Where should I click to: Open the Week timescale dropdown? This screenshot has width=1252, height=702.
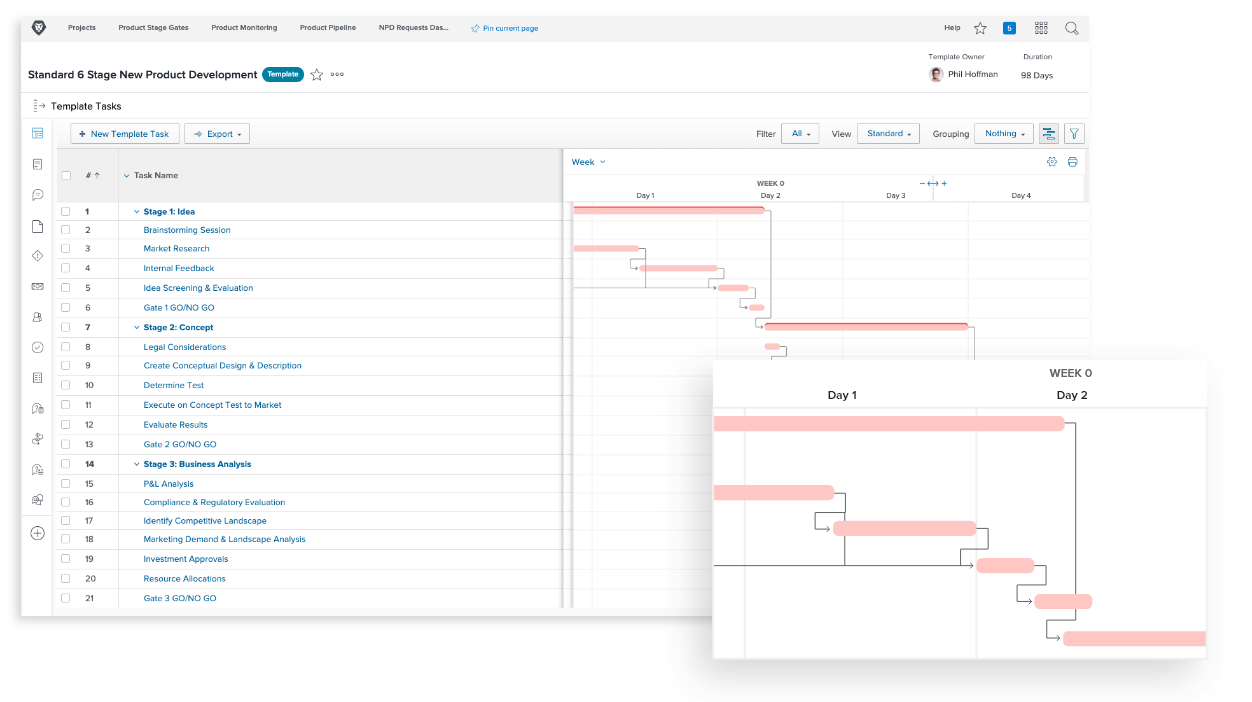[x=588, y=162]
